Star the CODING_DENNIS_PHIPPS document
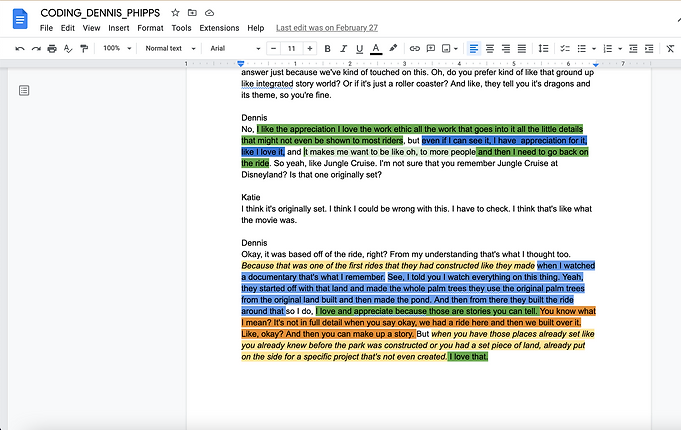Screen dimensions: 681x430 click(x=175, y=13)
